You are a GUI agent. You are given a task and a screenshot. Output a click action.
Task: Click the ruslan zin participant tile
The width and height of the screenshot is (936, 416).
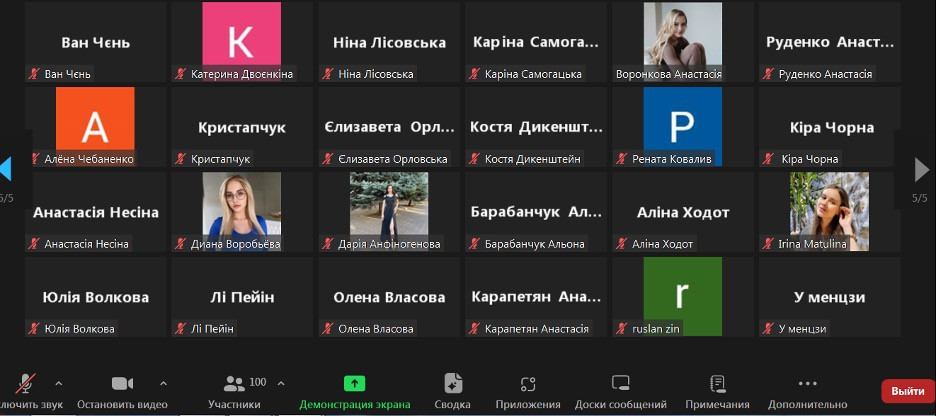coord(682,296)
